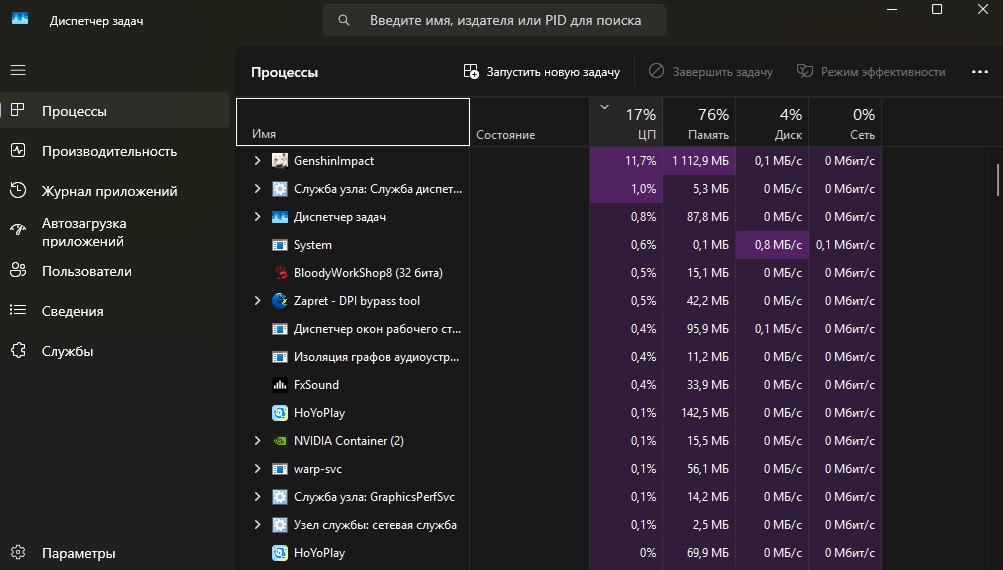Select the BloodyWorkShop8 (32 бита) name
This screenshot has height=570, width=1003.
point(368,273)
